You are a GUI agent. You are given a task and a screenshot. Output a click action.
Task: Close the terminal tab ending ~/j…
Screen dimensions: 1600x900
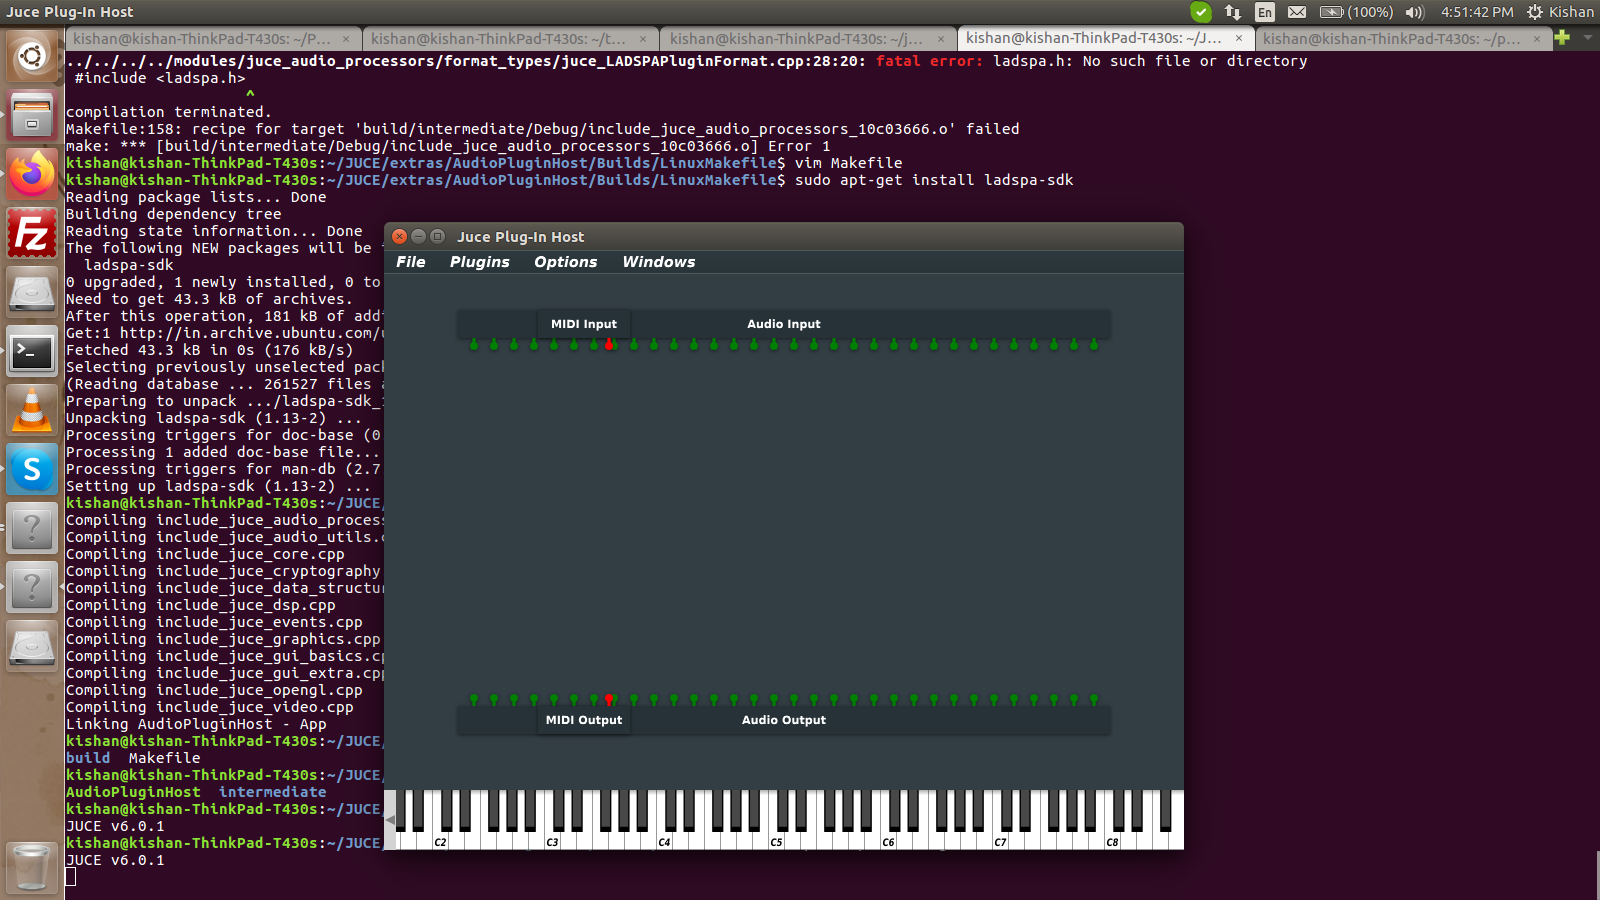(941, 39)
